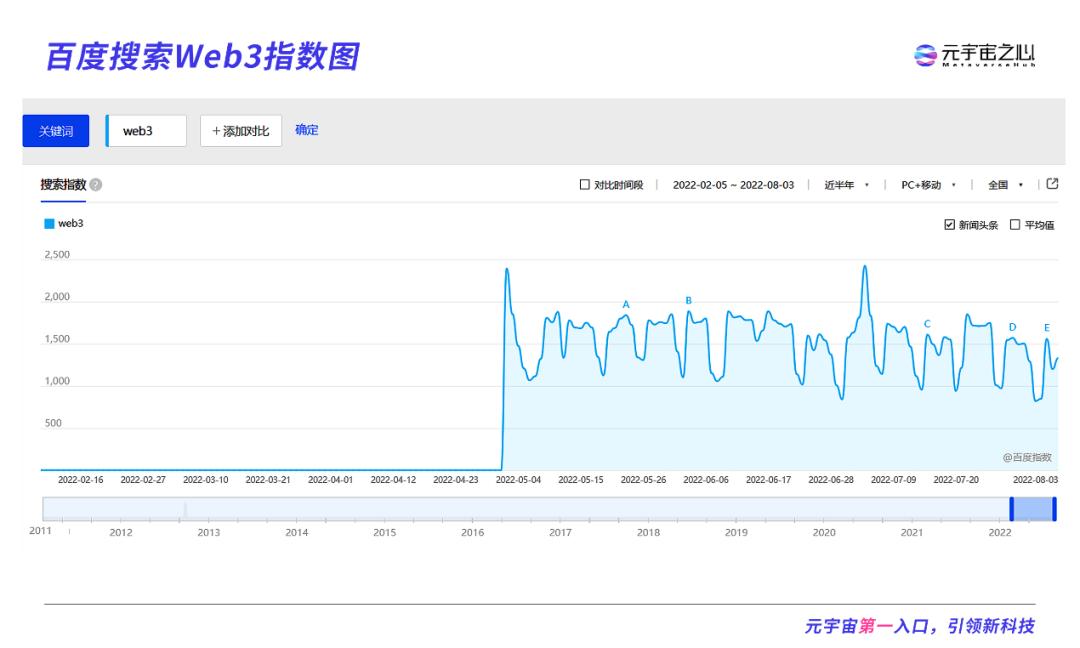Click the right handle of timeline range slider
Viewport: 1080px width, 648px height.
[x=1055, y=509]
